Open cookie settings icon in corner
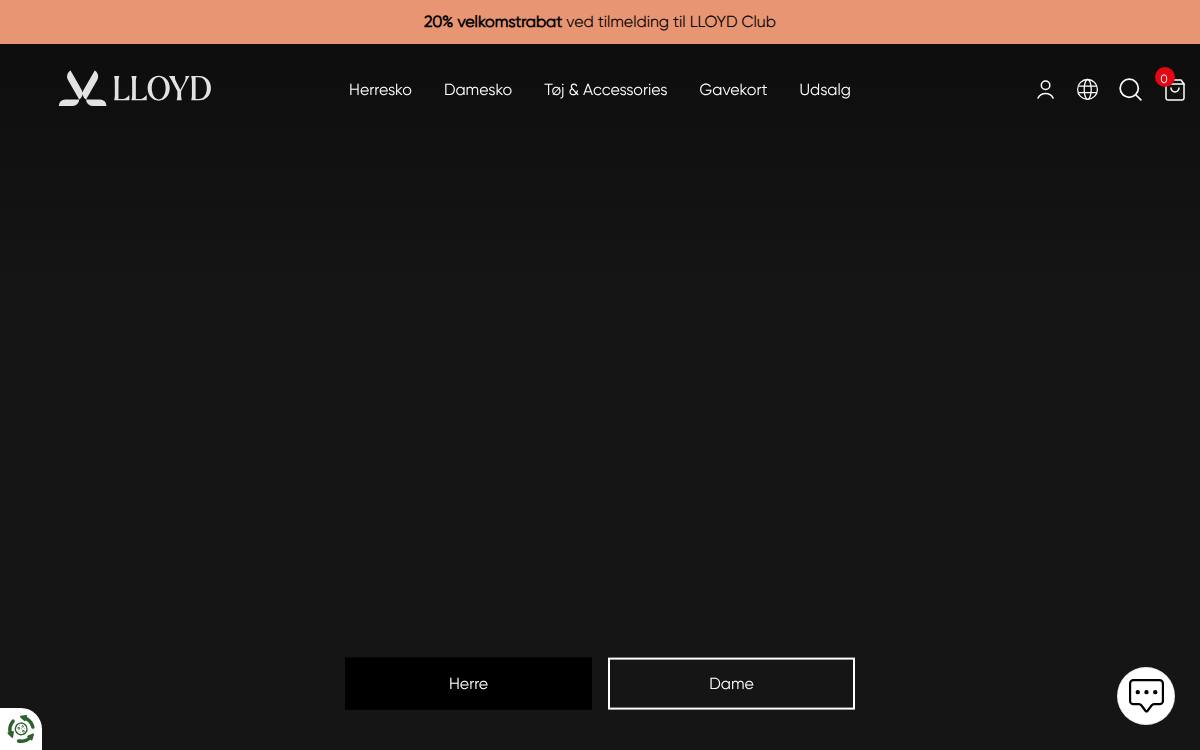The height and width of the screenshot is (750, 1200). [21, 729]
